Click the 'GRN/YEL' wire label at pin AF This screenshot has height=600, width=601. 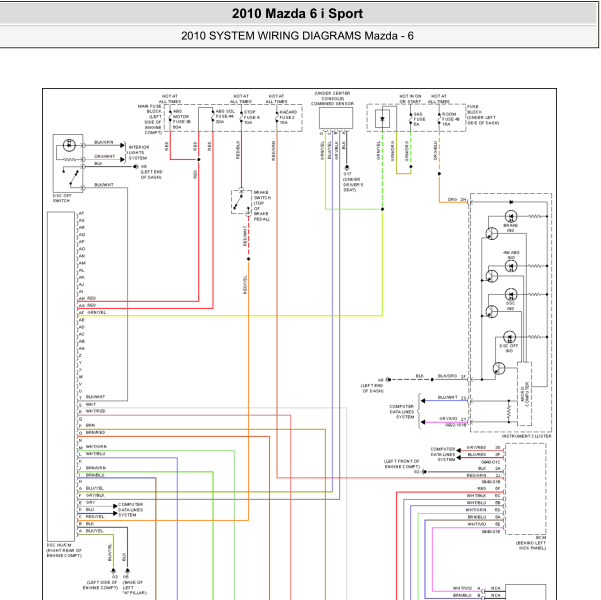click(97, 312)
